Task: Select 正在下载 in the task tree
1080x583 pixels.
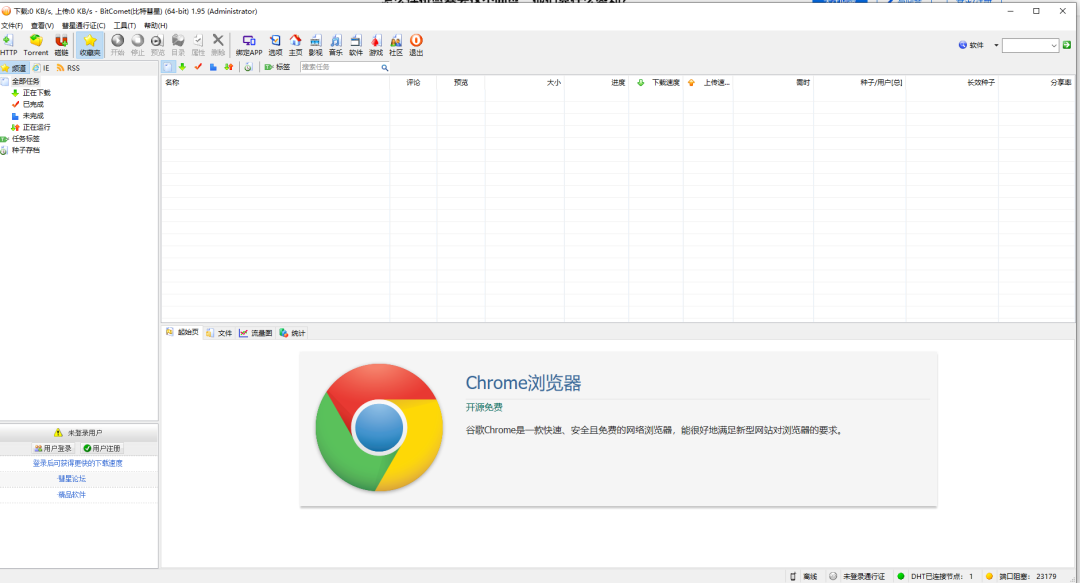Action: (x=37, y=93)
